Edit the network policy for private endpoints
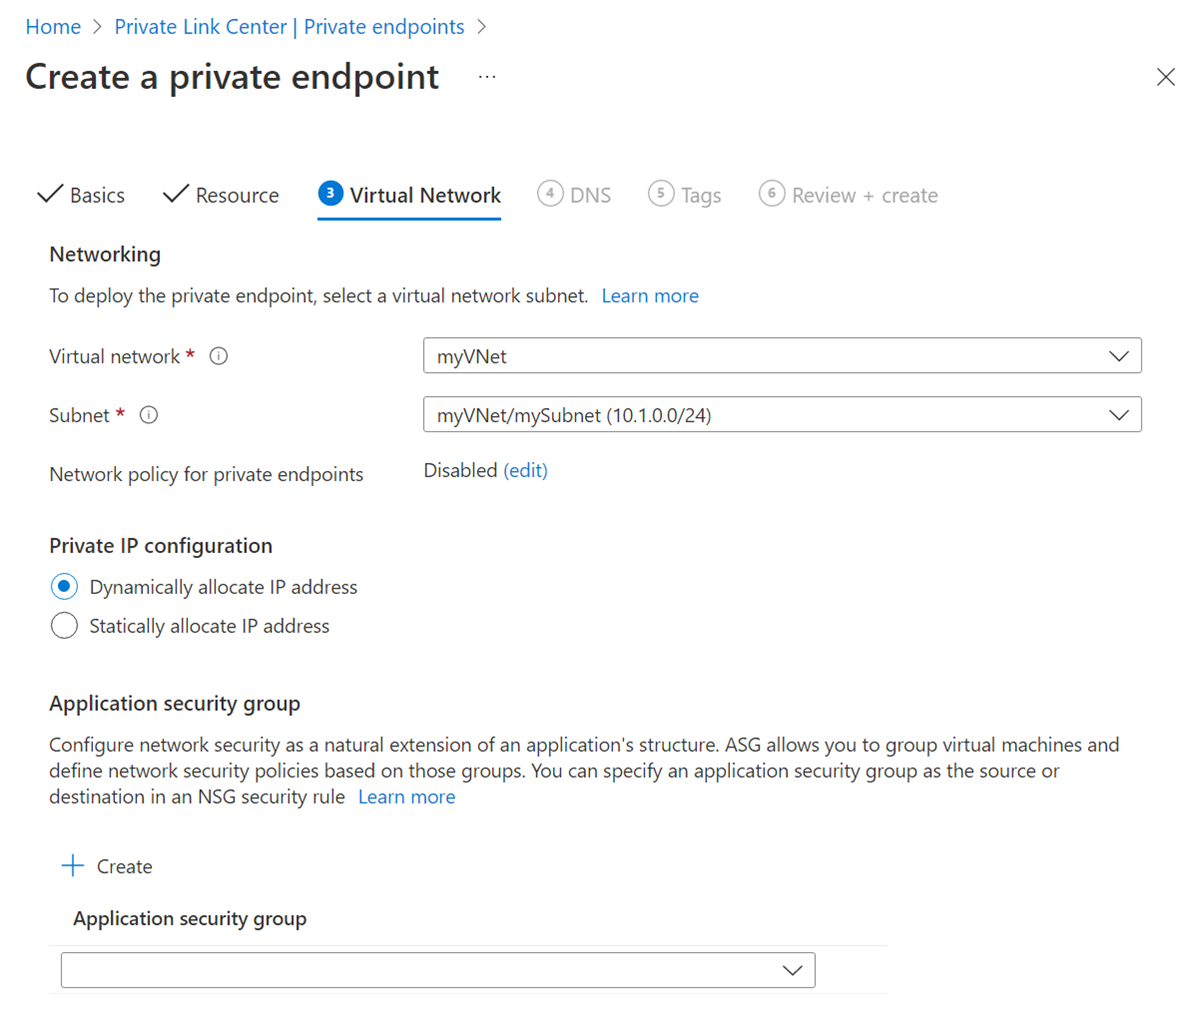Viewport: 1200px width, 1030px height. 525,470
